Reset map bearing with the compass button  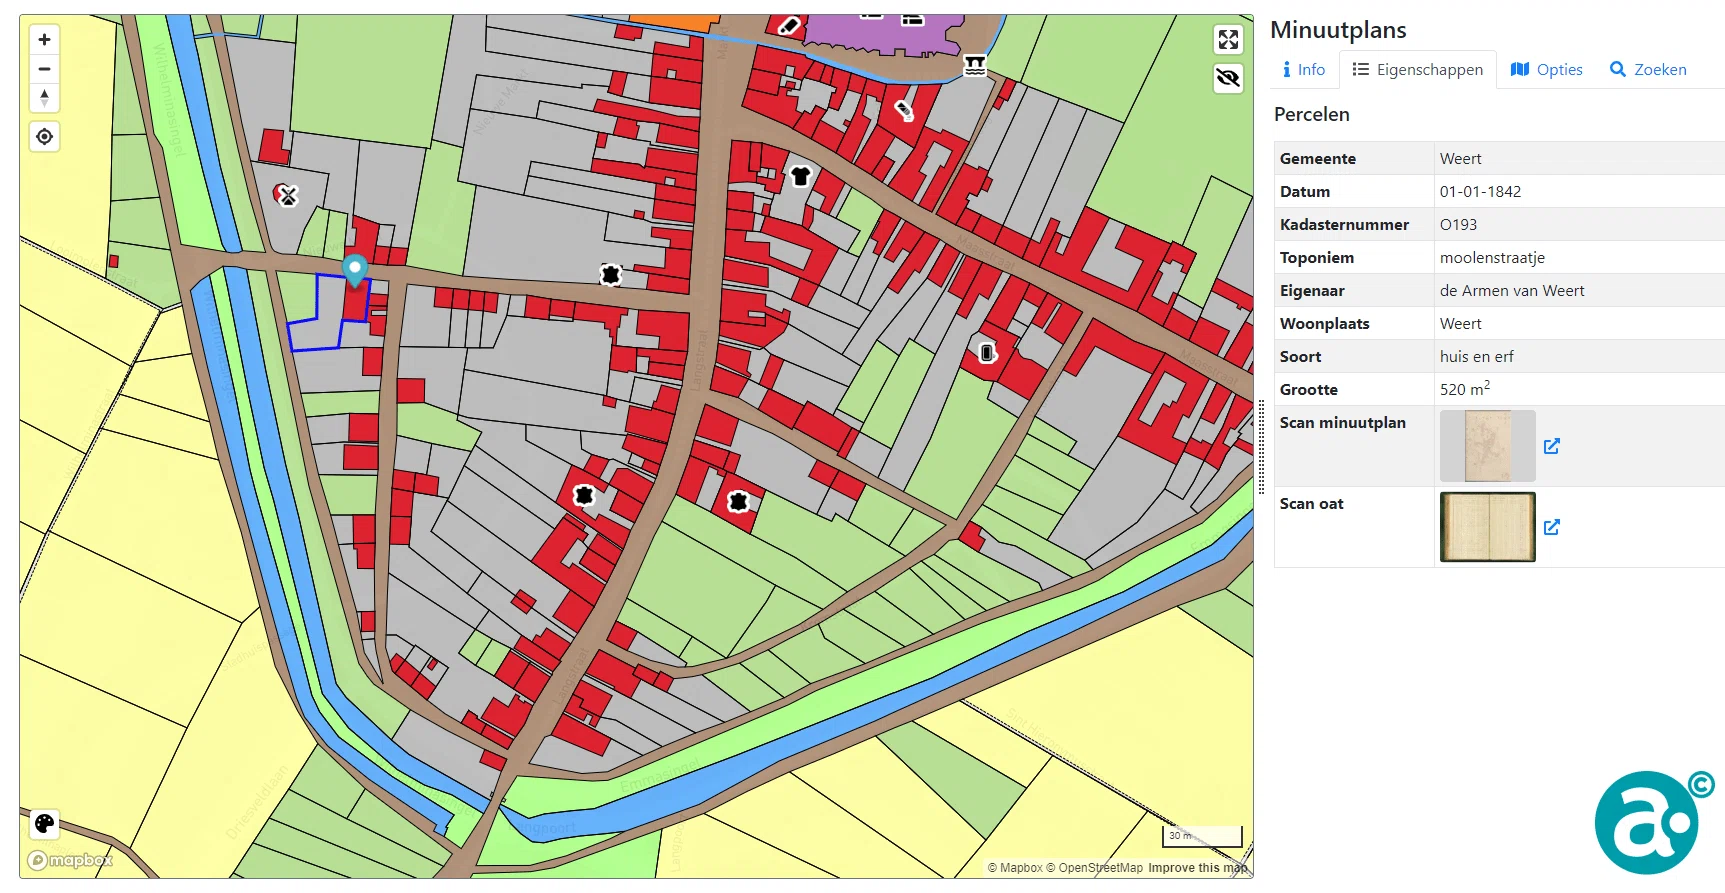44,98
